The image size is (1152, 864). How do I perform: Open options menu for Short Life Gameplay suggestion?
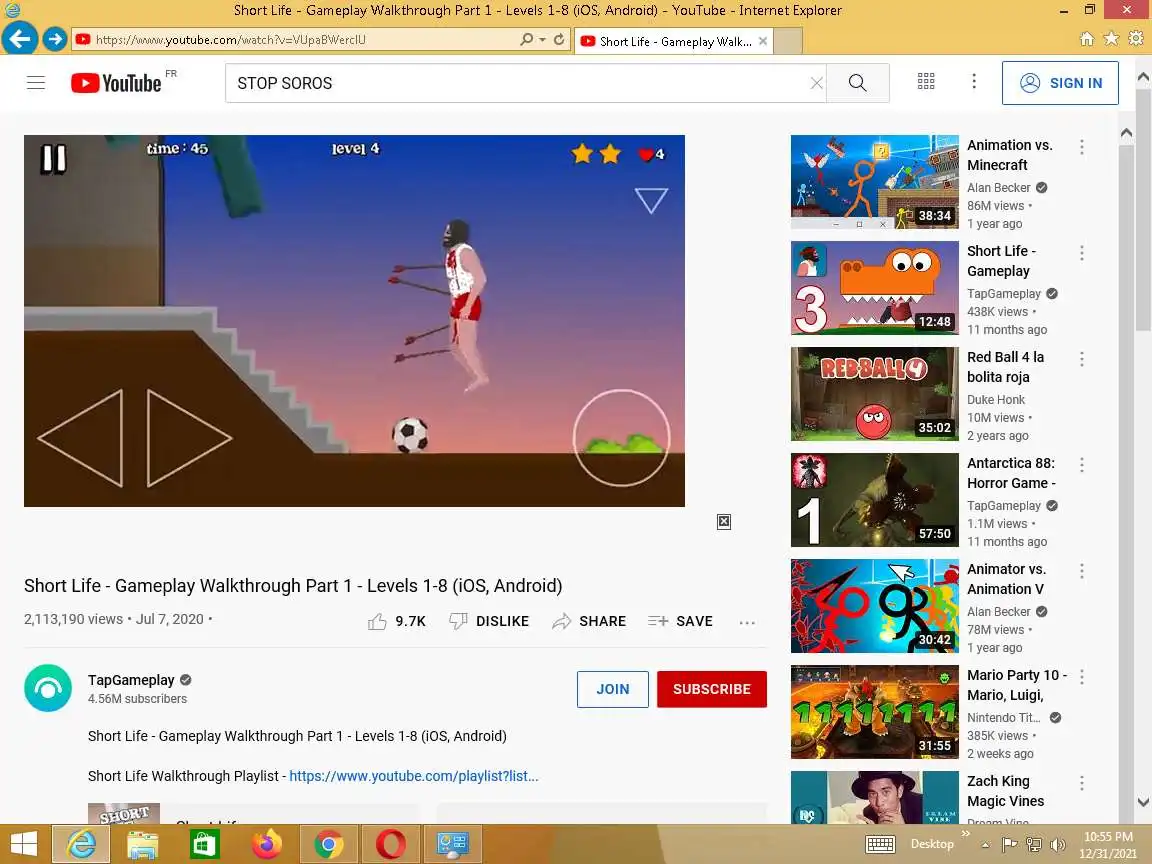1081,253
